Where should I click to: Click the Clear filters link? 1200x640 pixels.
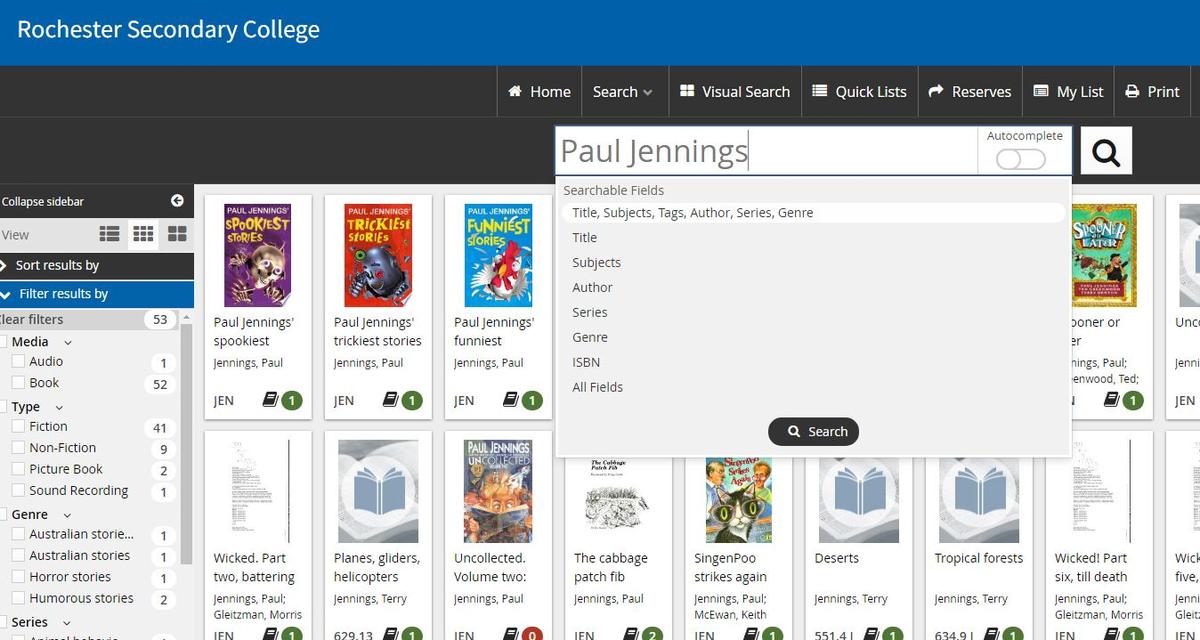[32, 320]
